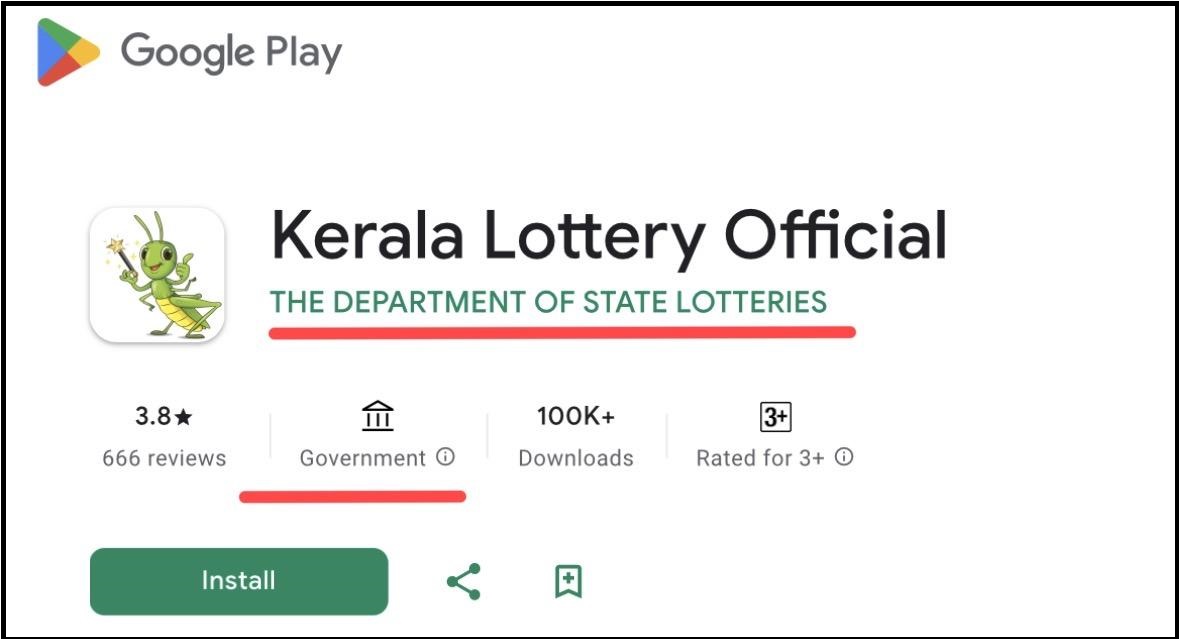Show info about the Government badge
The image size is (1179, 639).
click(446, 457)
